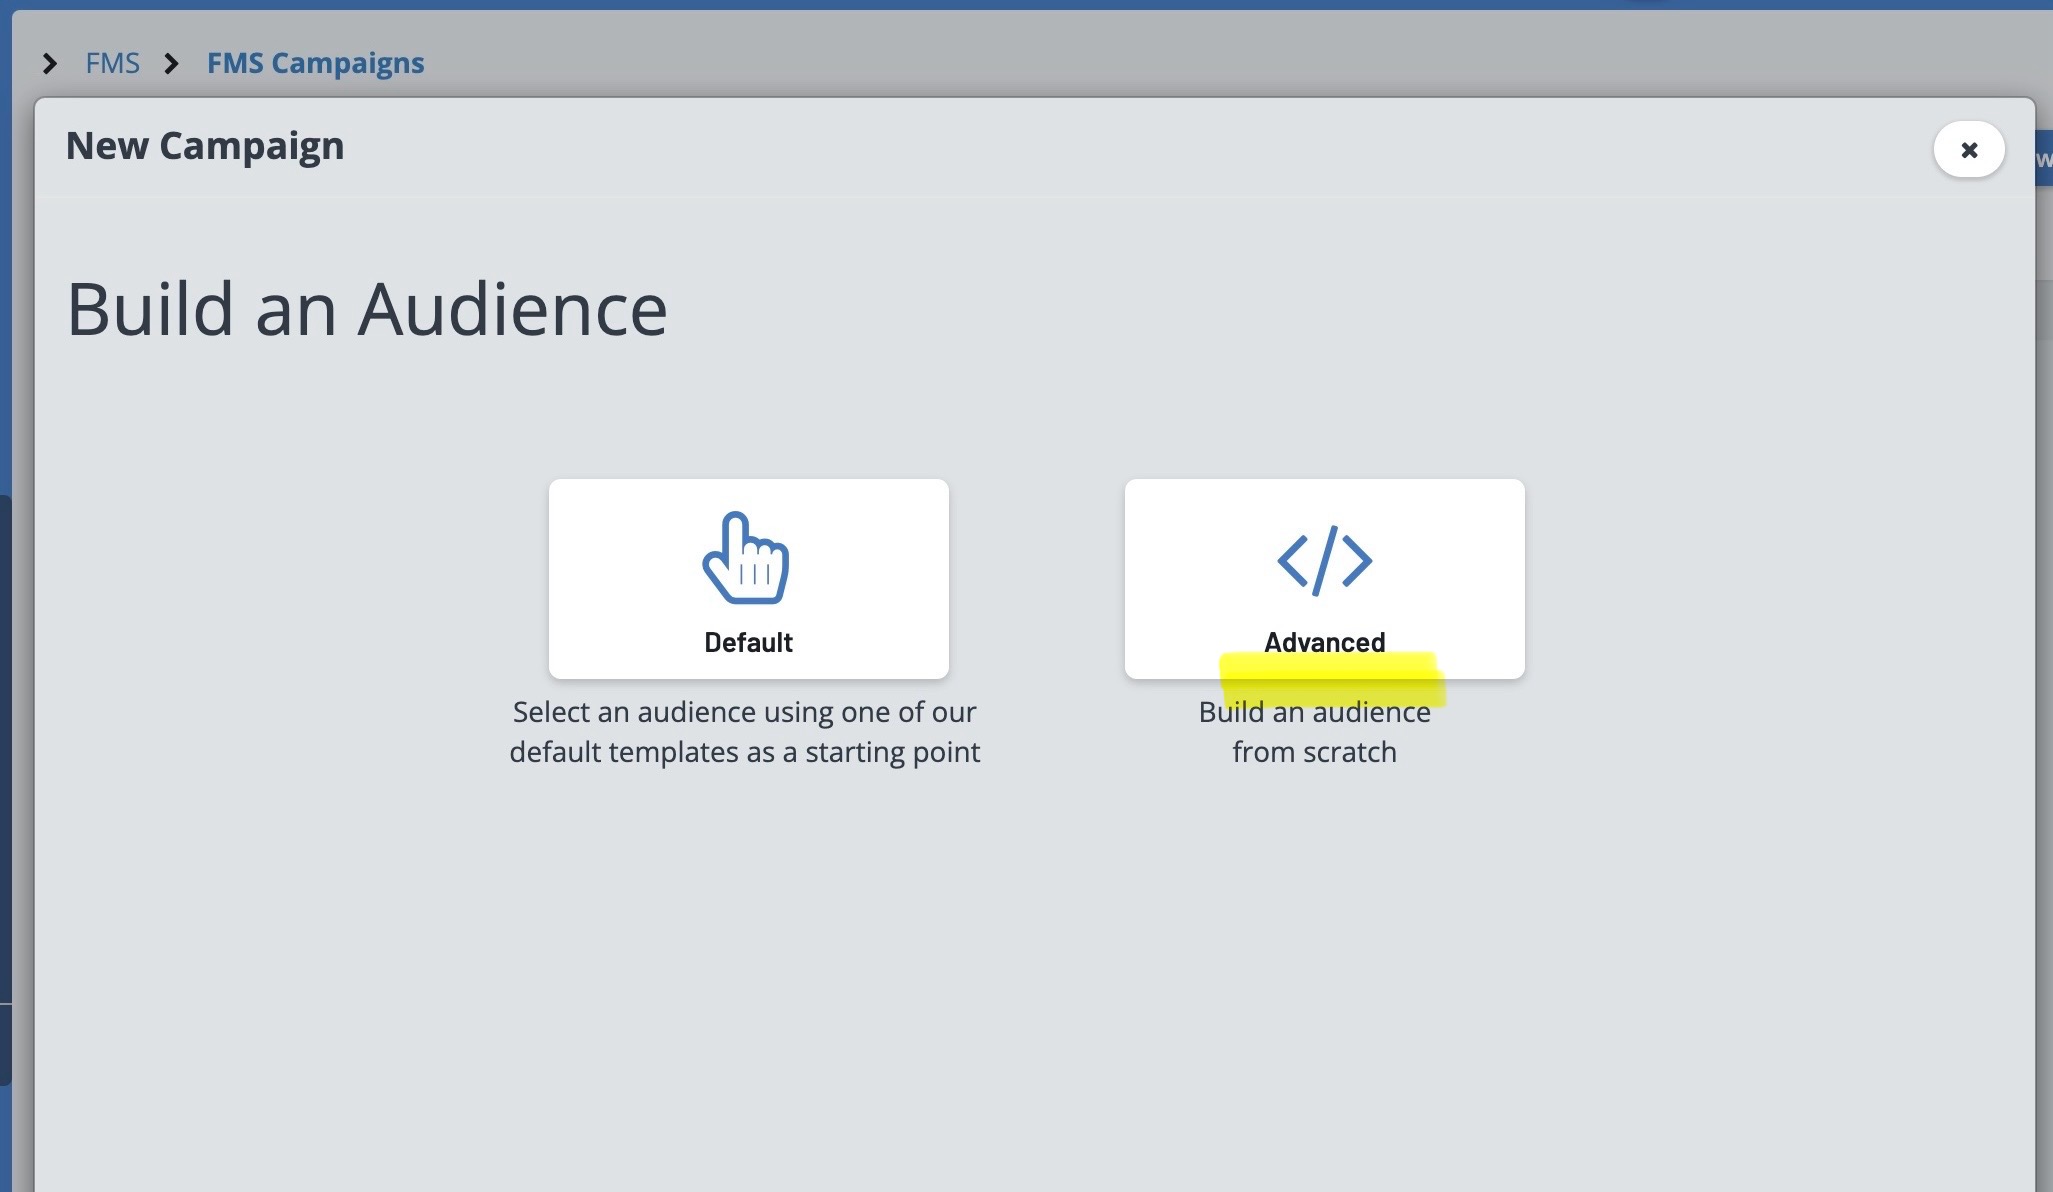
Task: Close the New Campaign dialog with X
Action: 1968,150
